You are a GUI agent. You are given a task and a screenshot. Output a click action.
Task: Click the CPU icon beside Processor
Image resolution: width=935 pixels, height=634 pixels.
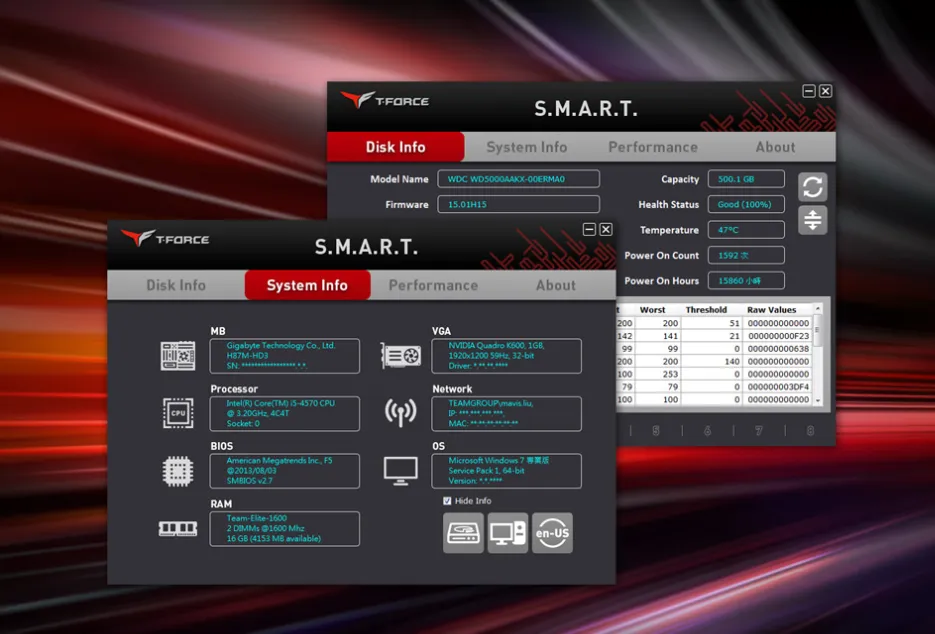tap(178, 412)
